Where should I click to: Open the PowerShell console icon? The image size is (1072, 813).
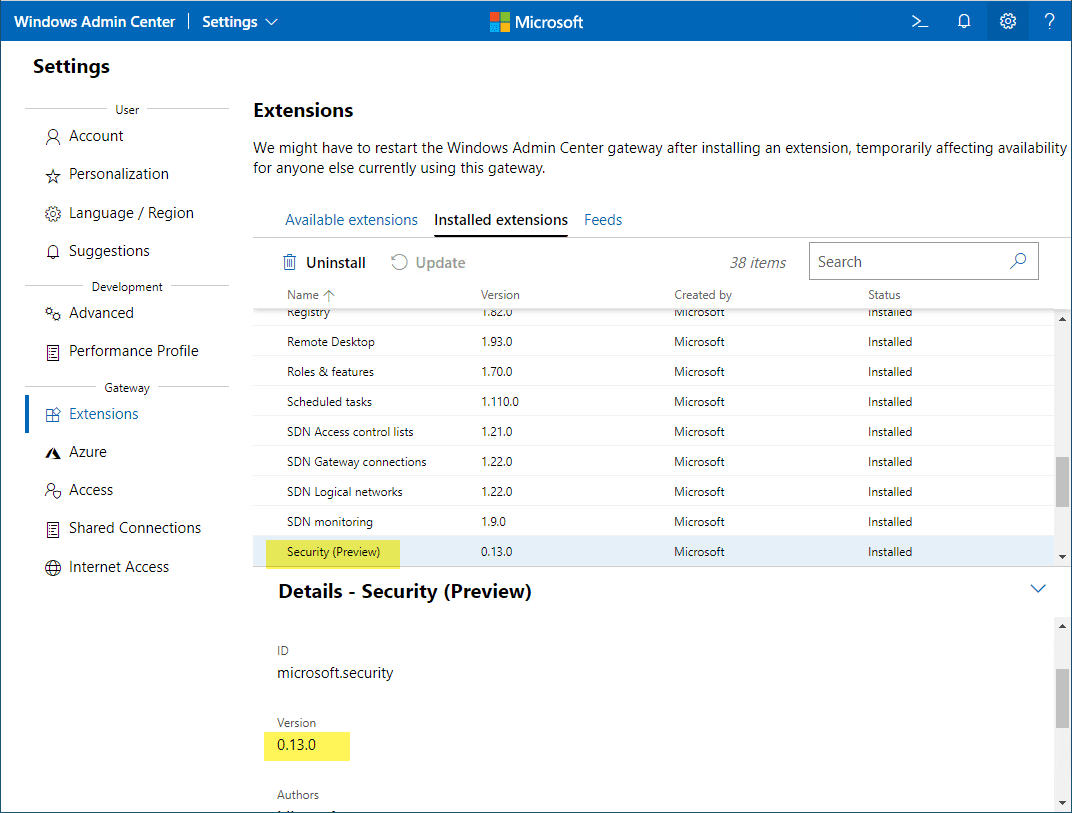920,21
